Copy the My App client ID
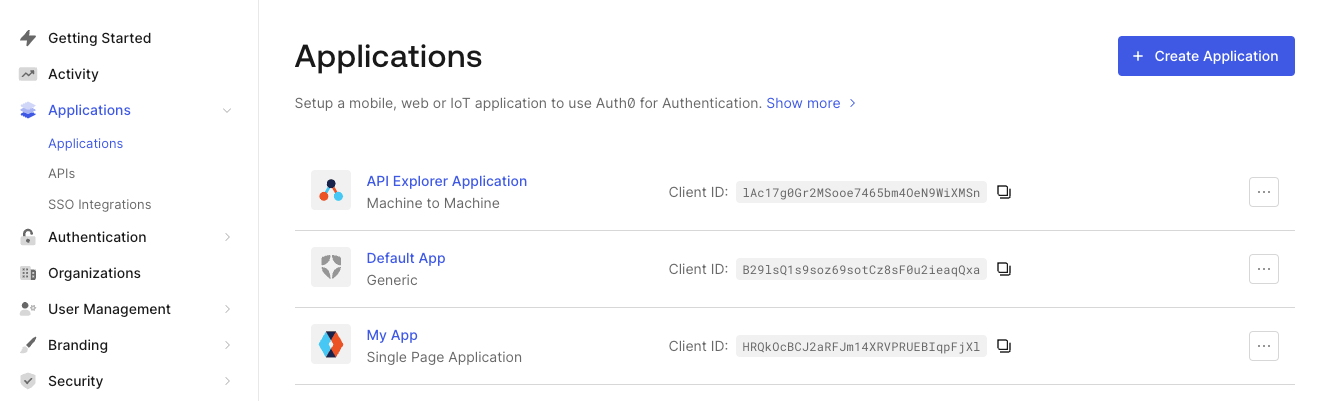This screenshot has width=1326, height=401. click(x=1004, y=346)
